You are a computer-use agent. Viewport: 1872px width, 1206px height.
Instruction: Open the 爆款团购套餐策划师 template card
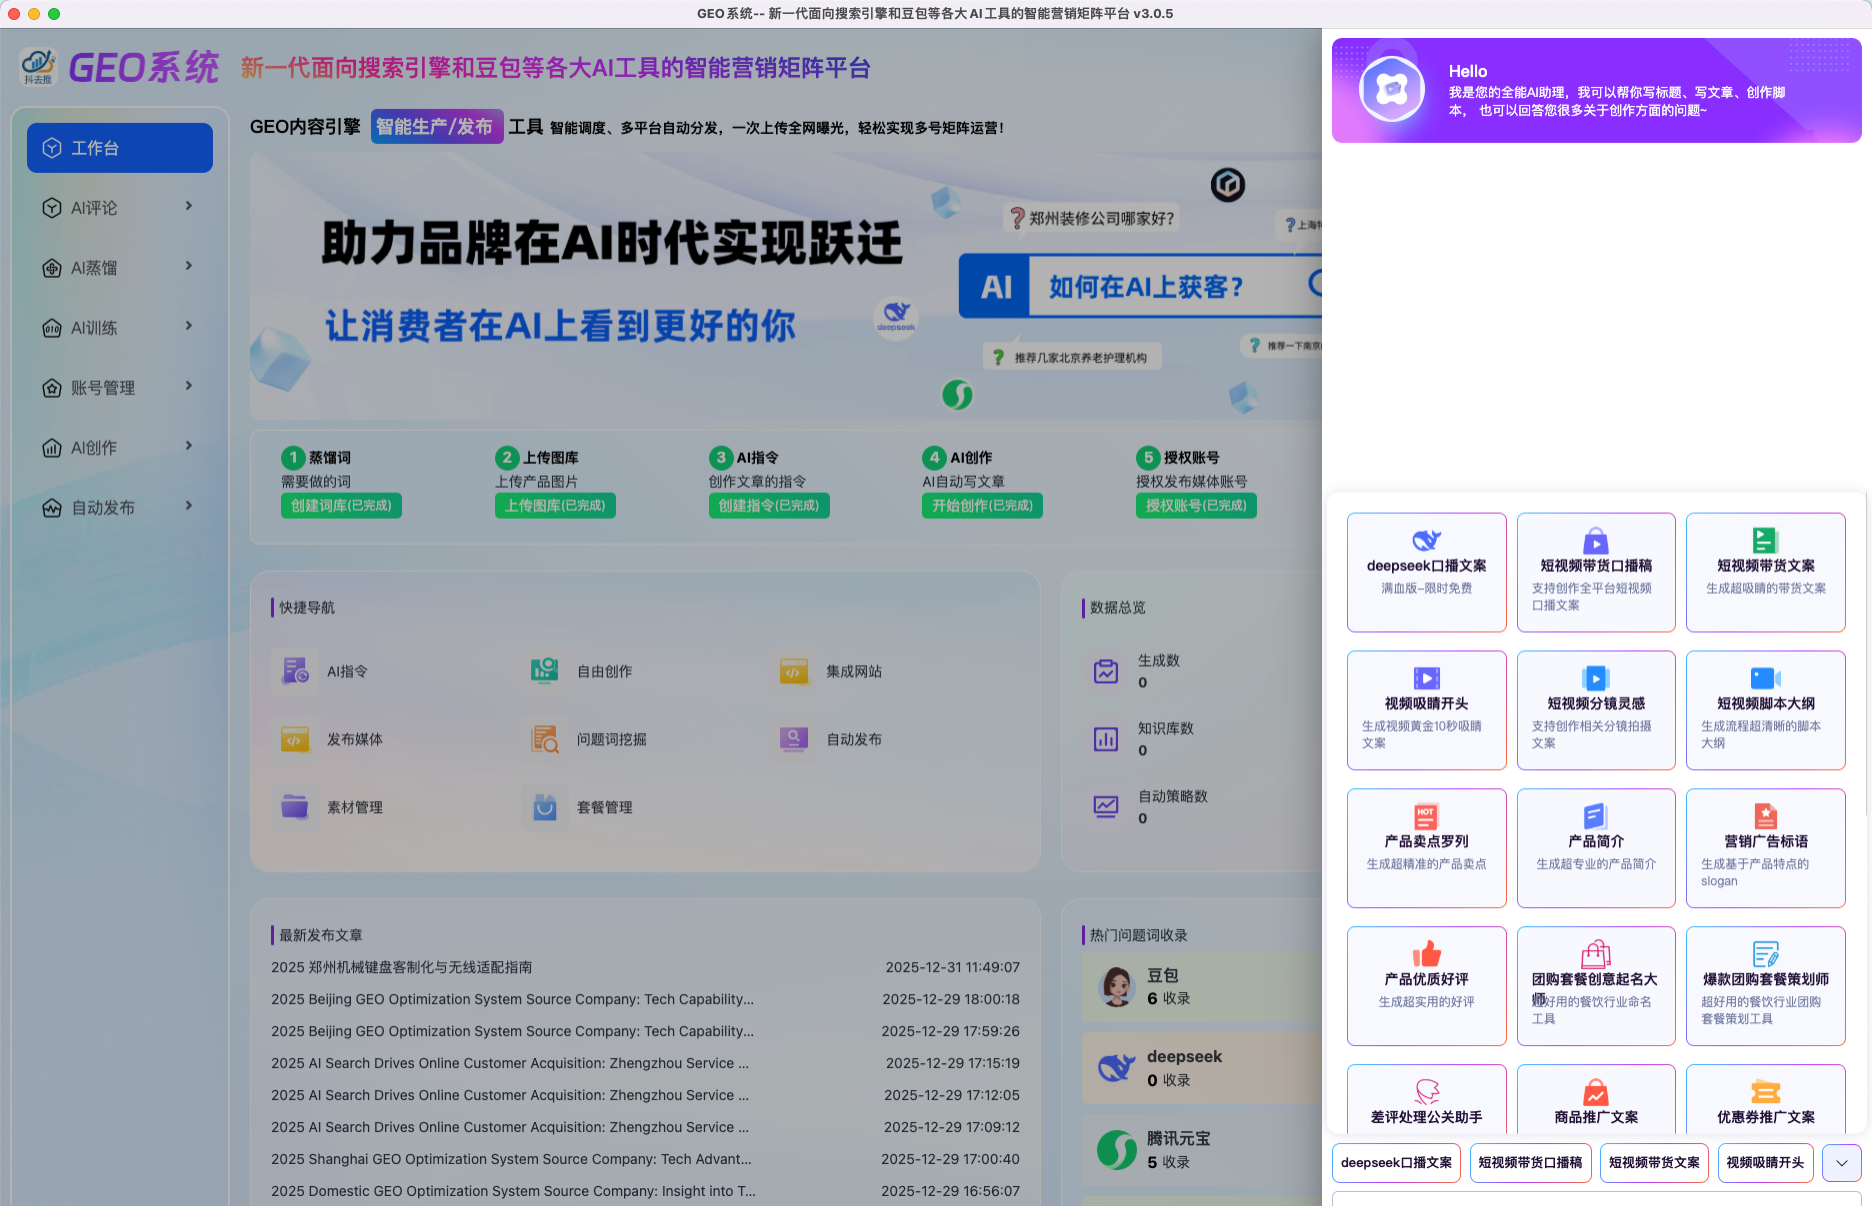click(1765, 986)
